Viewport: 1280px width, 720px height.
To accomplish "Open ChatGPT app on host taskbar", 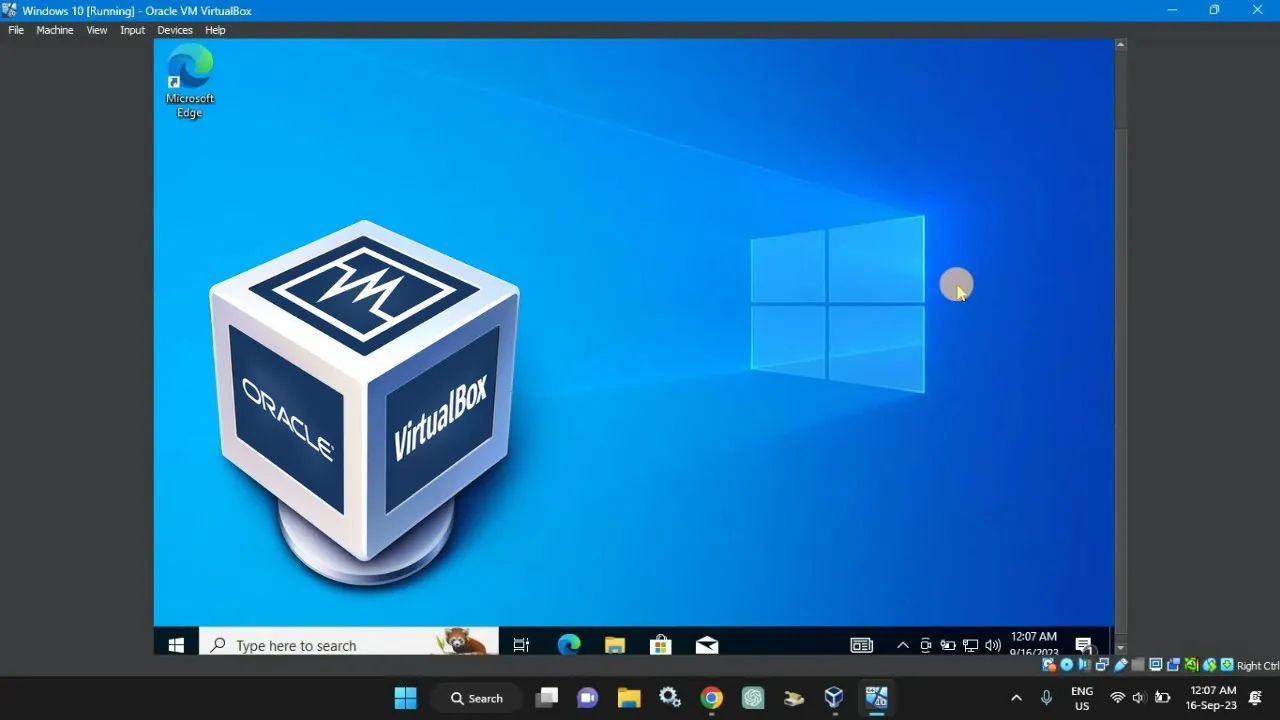I will pyautogui.click(x=752, y=698).
